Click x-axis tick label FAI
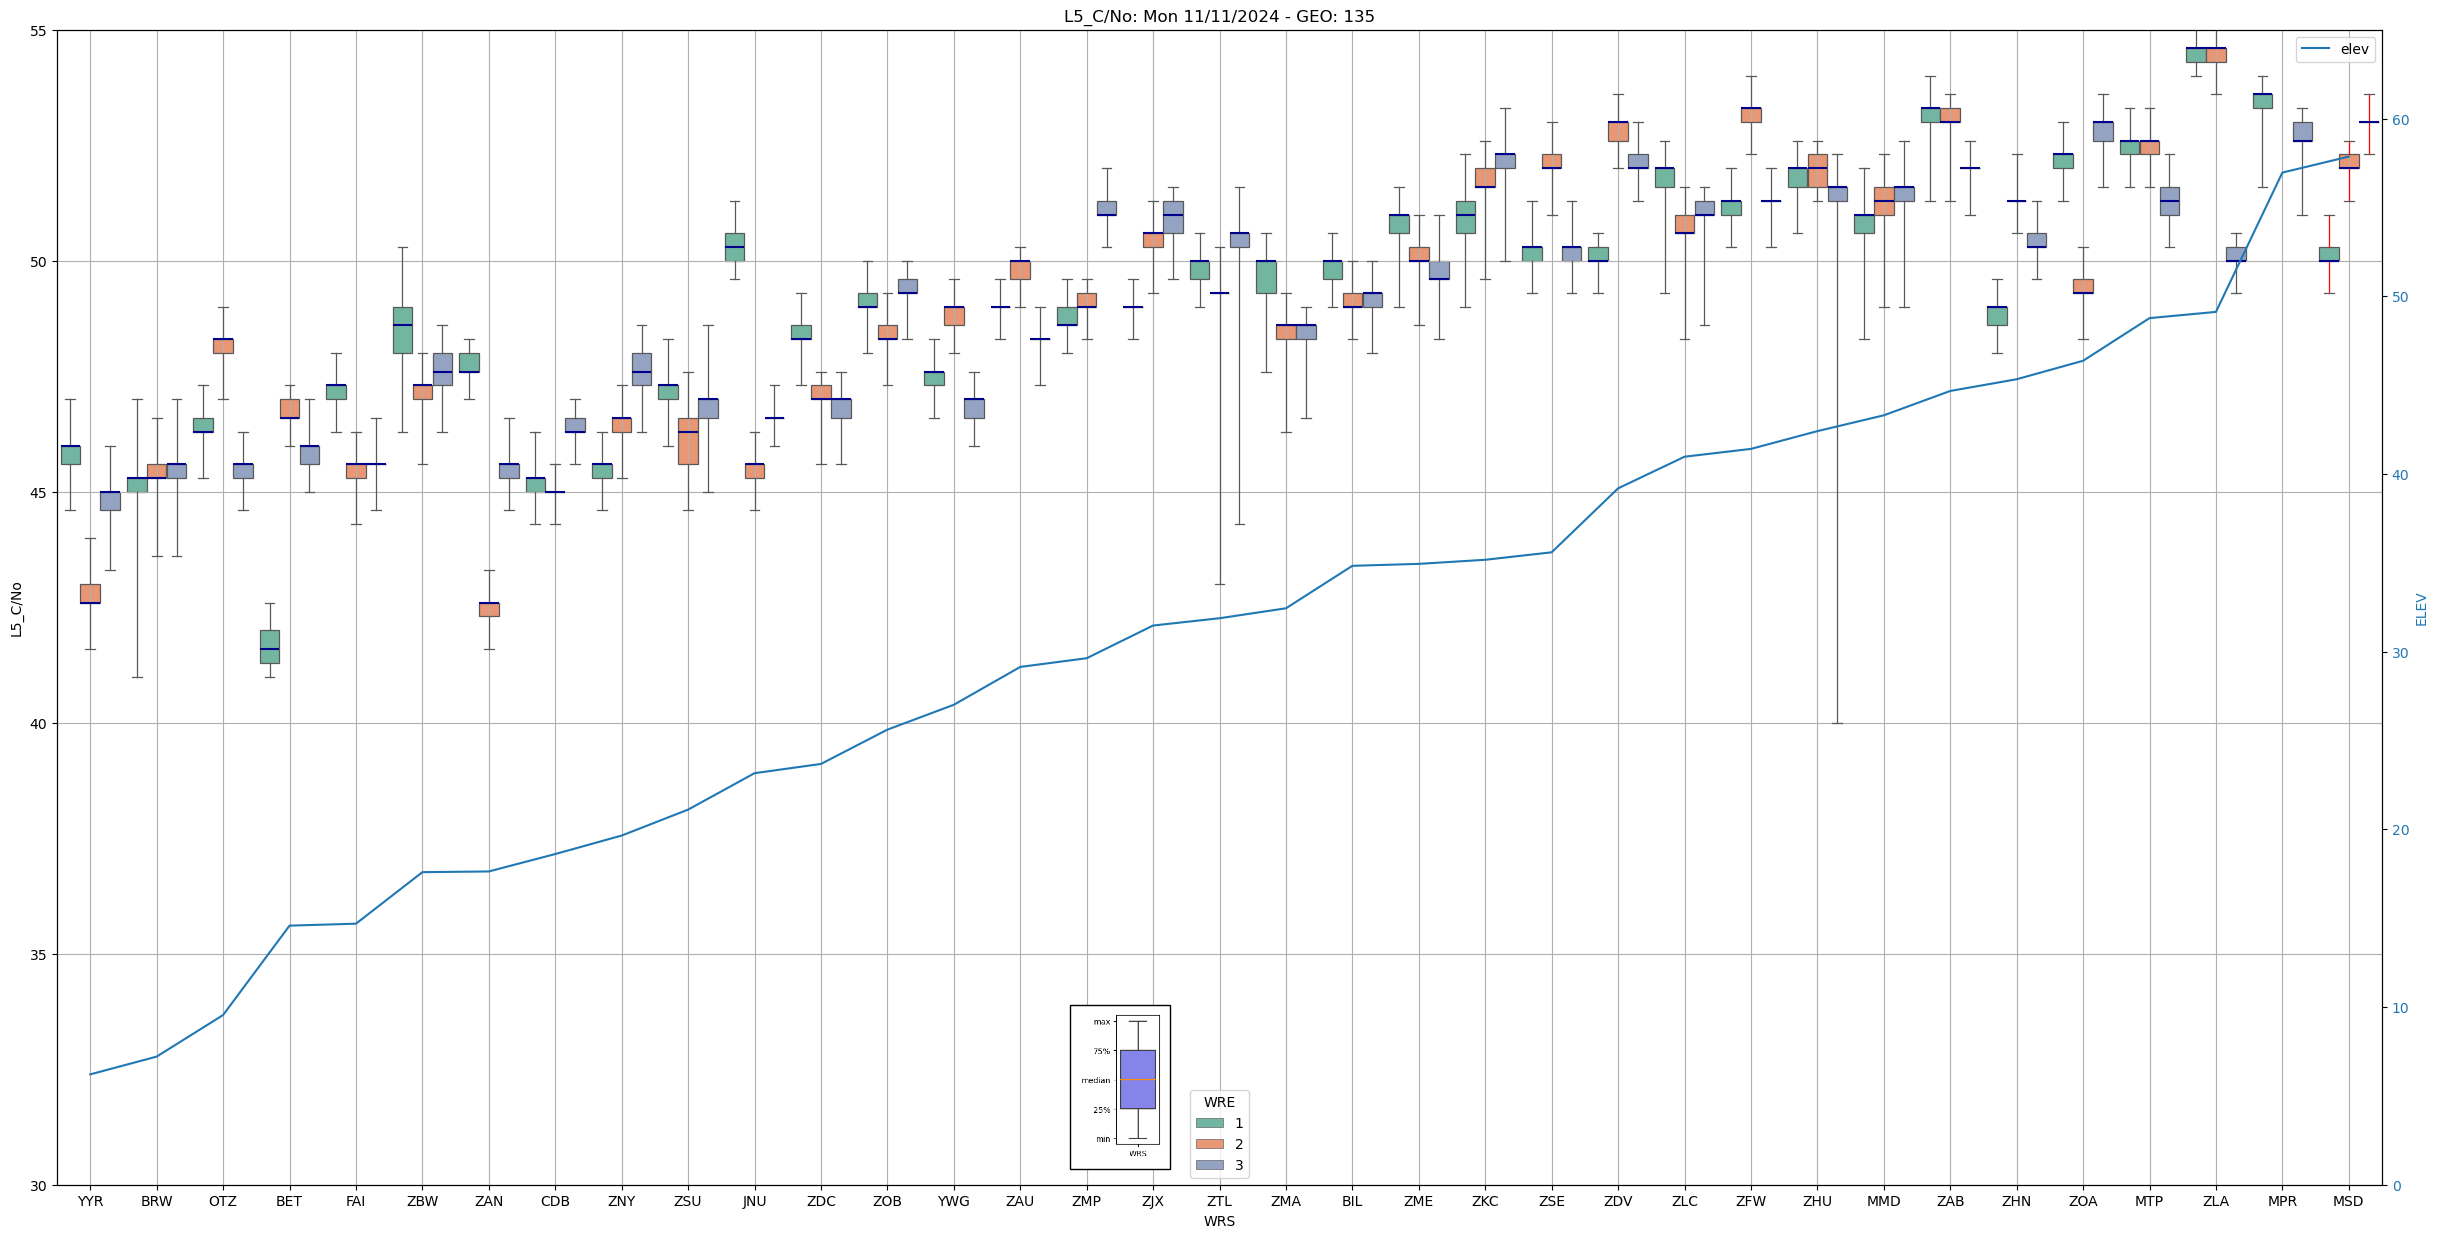 click(356, 1201)
